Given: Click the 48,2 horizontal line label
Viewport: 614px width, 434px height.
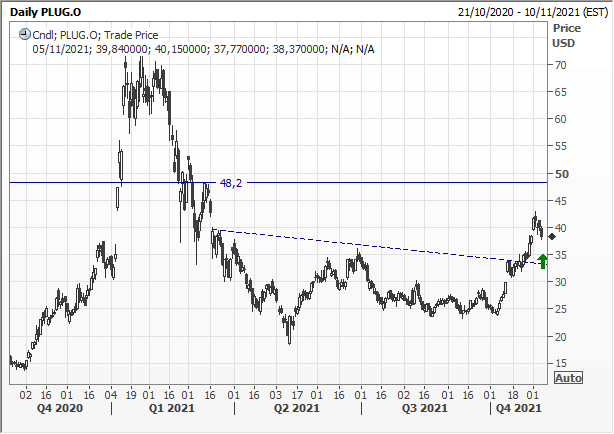Looking at the screenshot, I should point(231,183).
